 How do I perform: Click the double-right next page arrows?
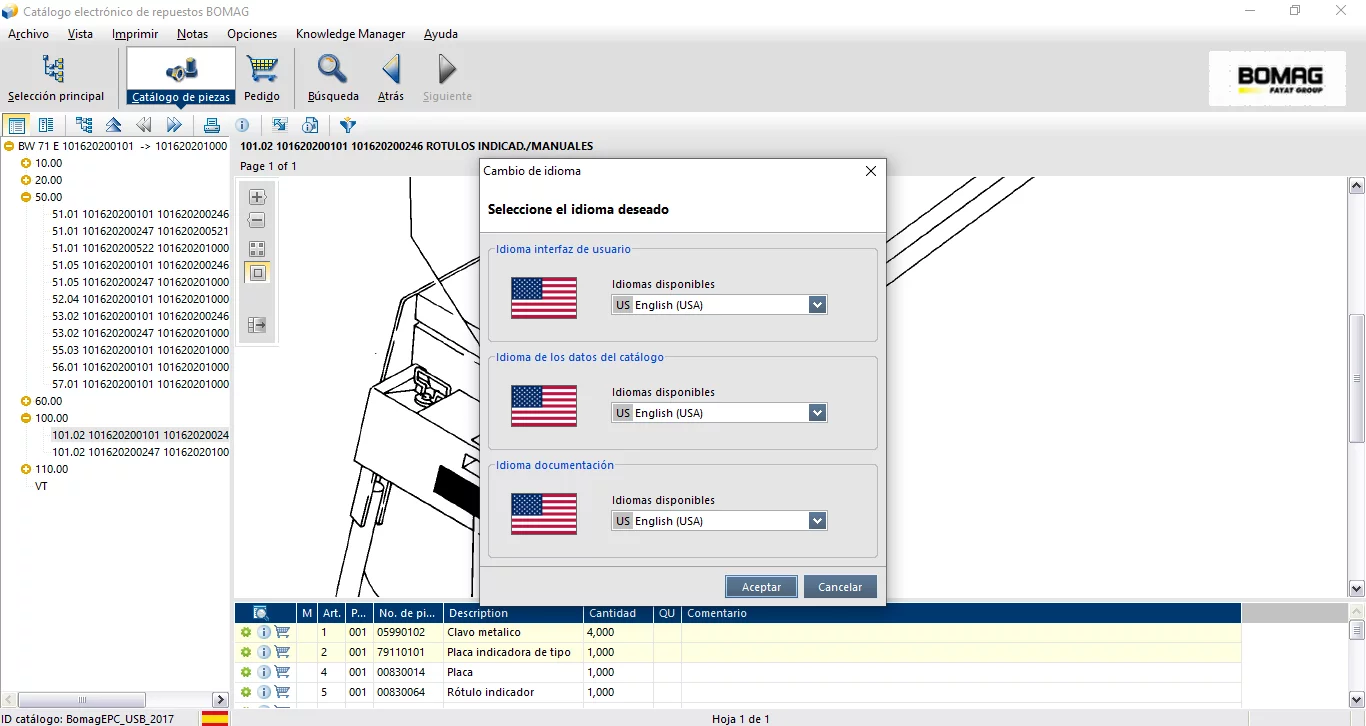click(x=174, y=125)
